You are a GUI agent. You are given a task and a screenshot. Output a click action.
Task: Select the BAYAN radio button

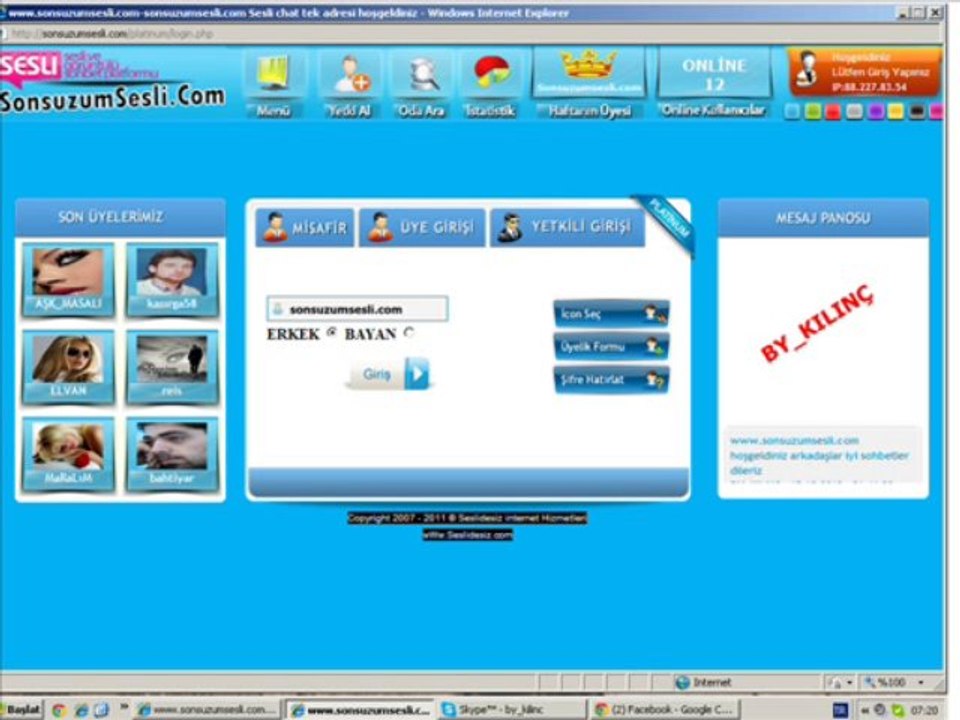tap(409, 332)
